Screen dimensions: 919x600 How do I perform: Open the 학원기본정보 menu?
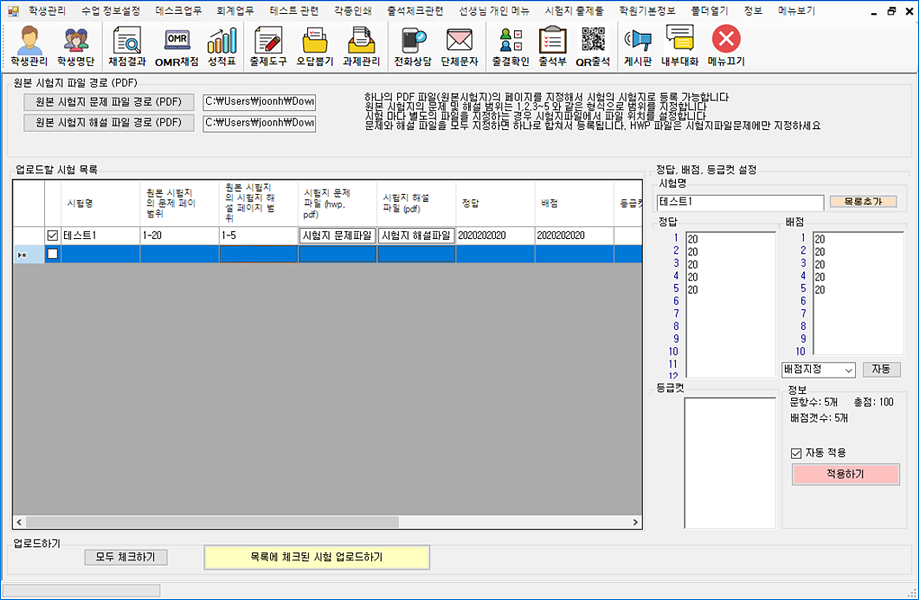(647, 11)
